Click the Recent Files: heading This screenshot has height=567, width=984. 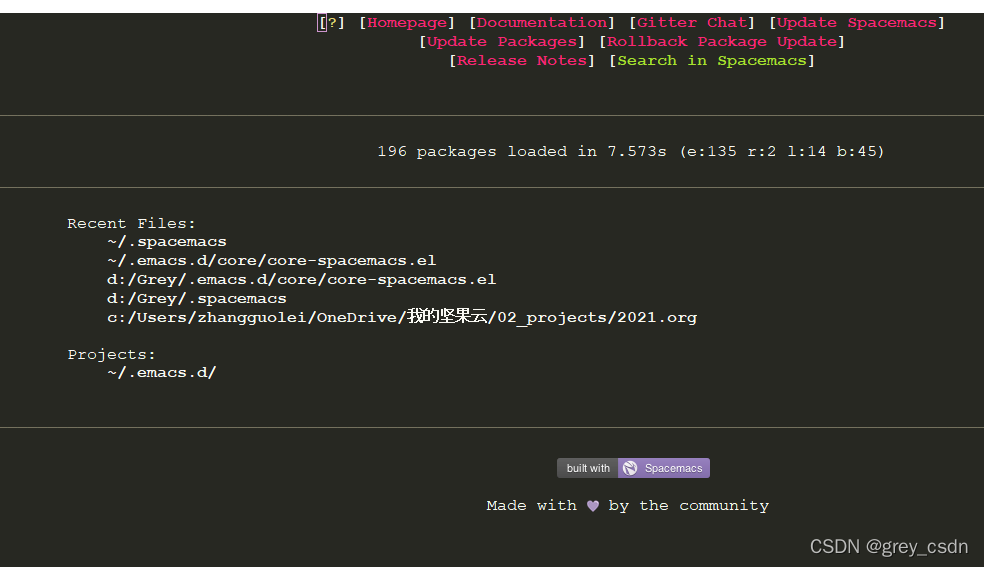(x=131, y=223)
